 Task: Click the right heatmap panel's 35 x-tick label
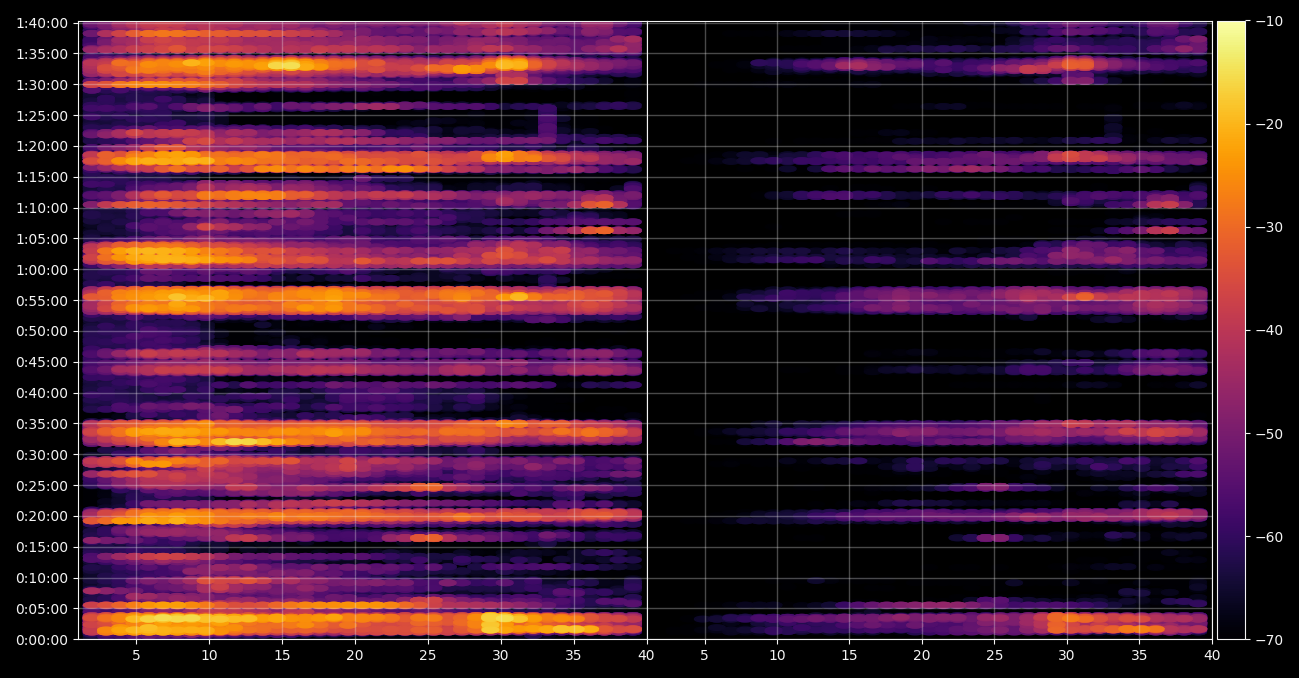[x=1139, y=656]
